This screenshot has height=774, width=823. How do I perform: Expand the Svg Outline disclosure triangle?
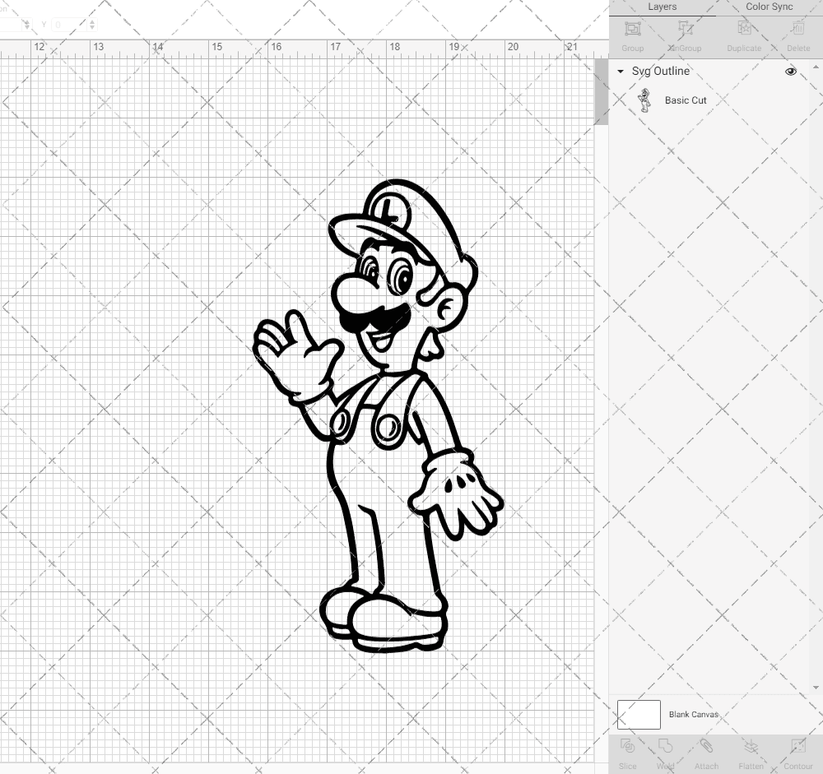tap(621, 71)
